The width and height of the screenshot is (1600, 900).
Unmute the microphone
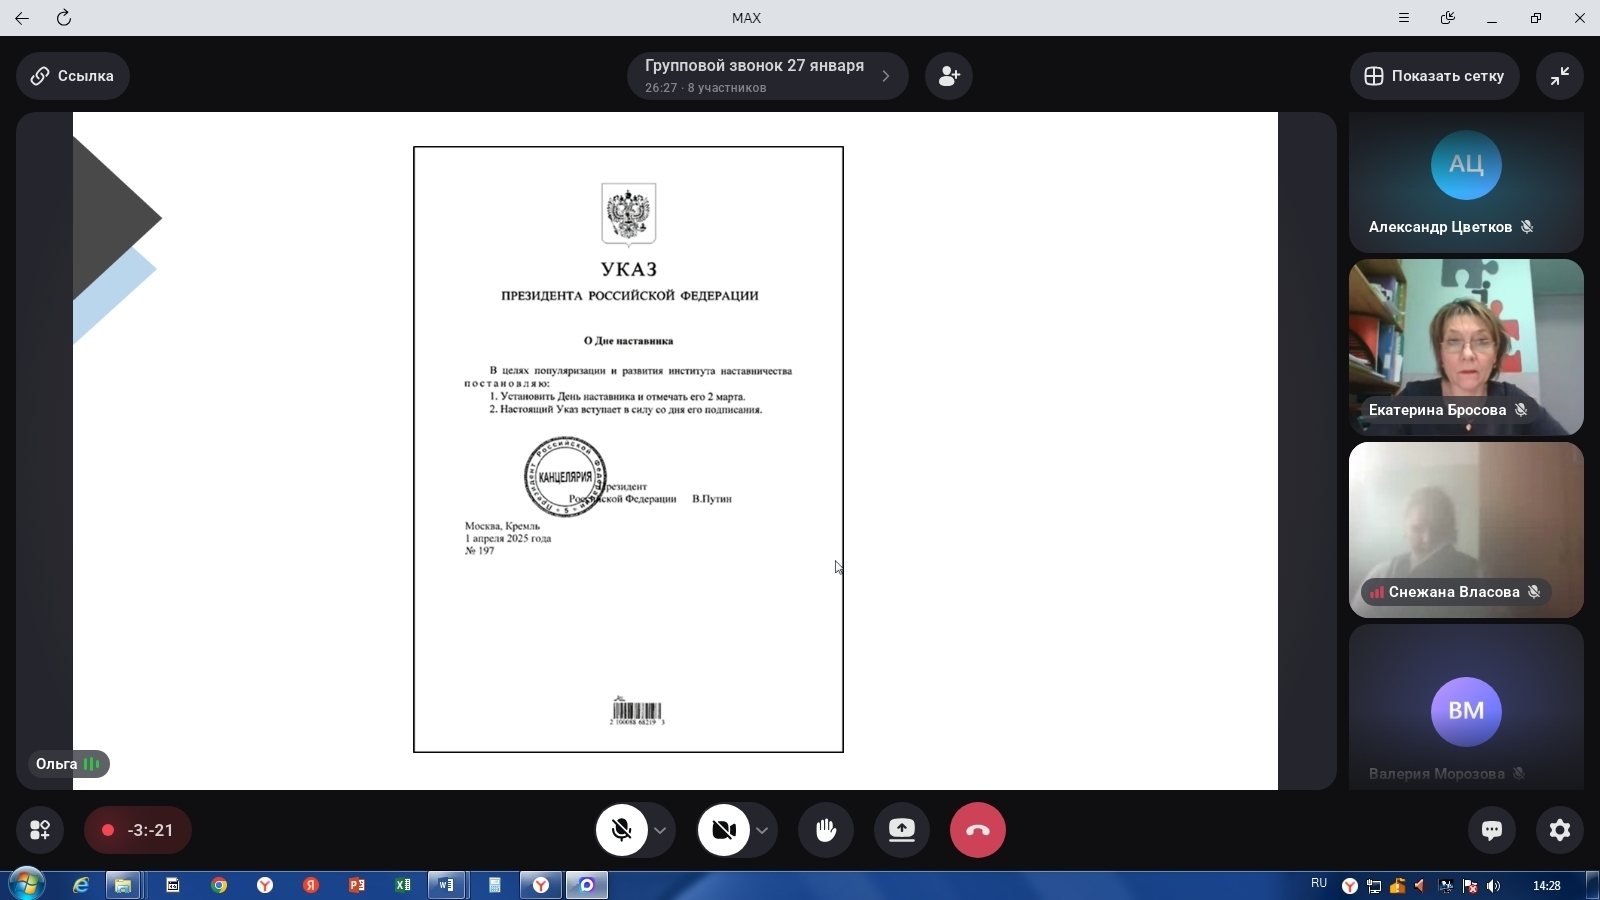(622, 830)
